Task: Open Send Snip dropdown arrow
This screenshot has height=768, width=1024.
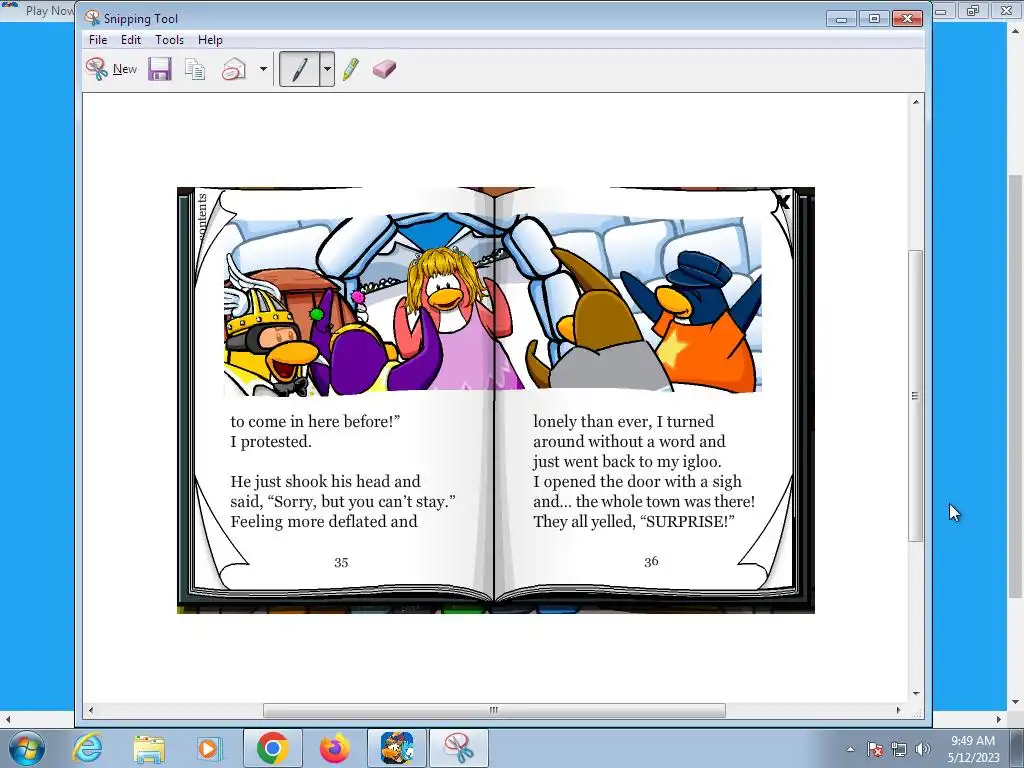Action: pos(263,69)
